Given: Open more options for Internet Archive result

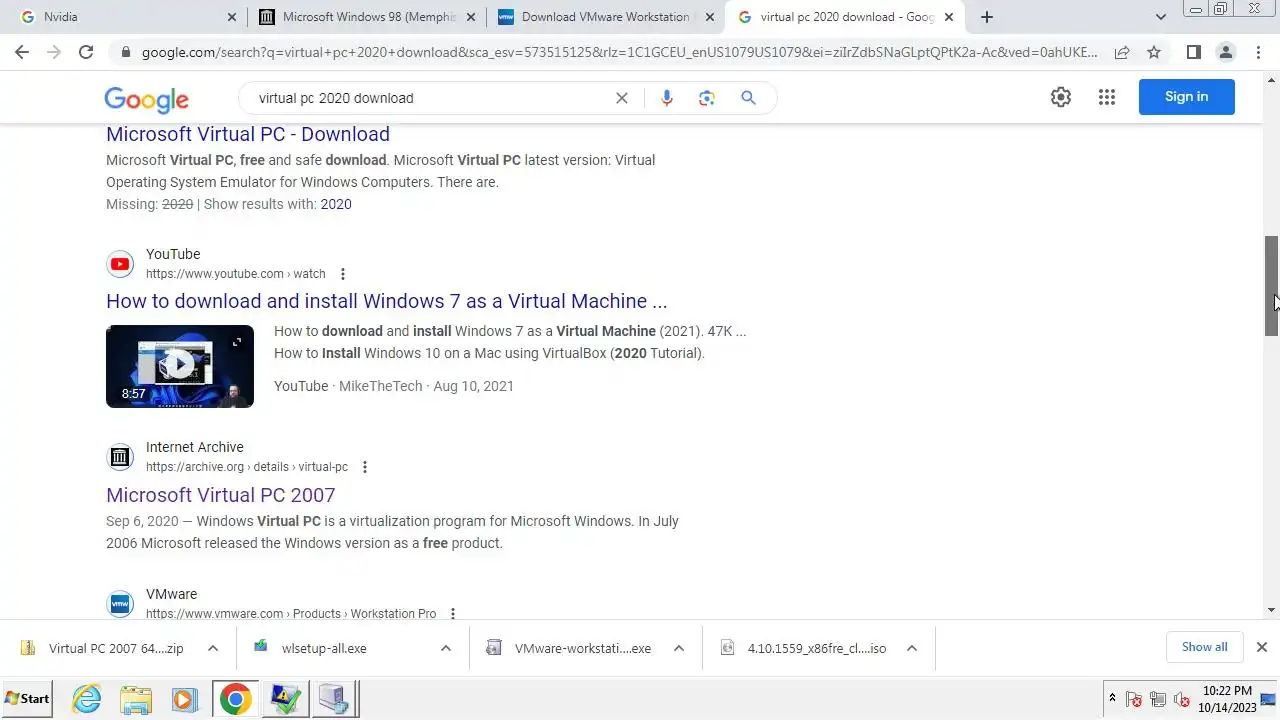Looking at the screenshot, I should [x=365, y=467].
